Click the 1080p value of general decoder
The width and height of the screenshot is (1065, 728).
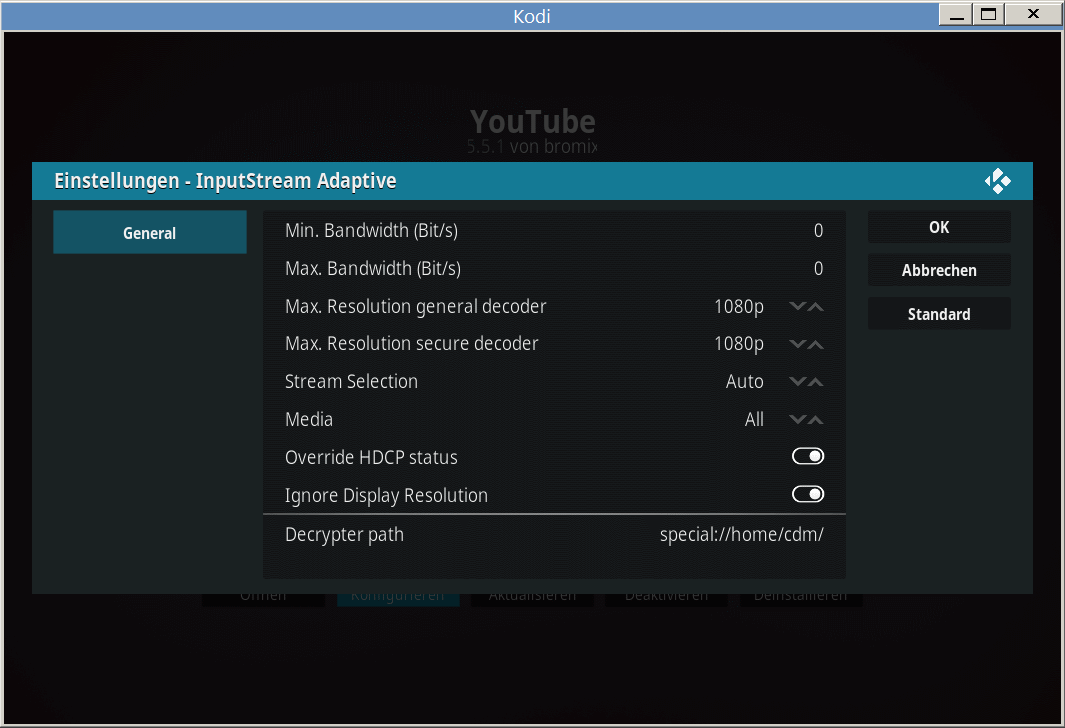738,307
